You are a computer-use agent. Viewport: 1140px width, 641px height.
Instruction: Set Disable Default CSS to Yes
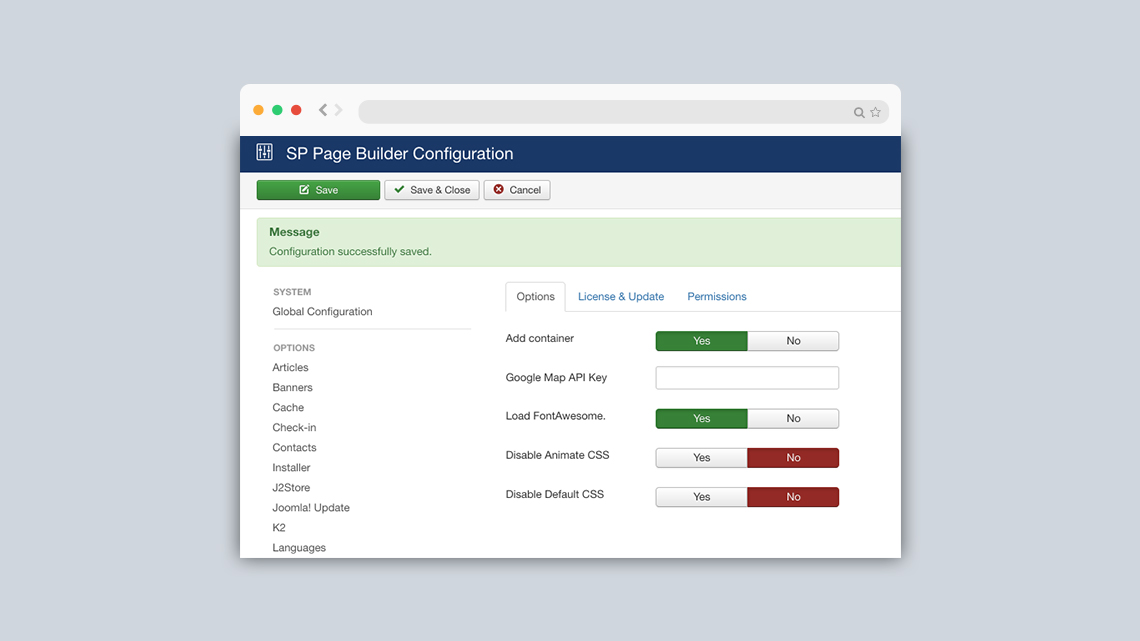tap(701, 497)
